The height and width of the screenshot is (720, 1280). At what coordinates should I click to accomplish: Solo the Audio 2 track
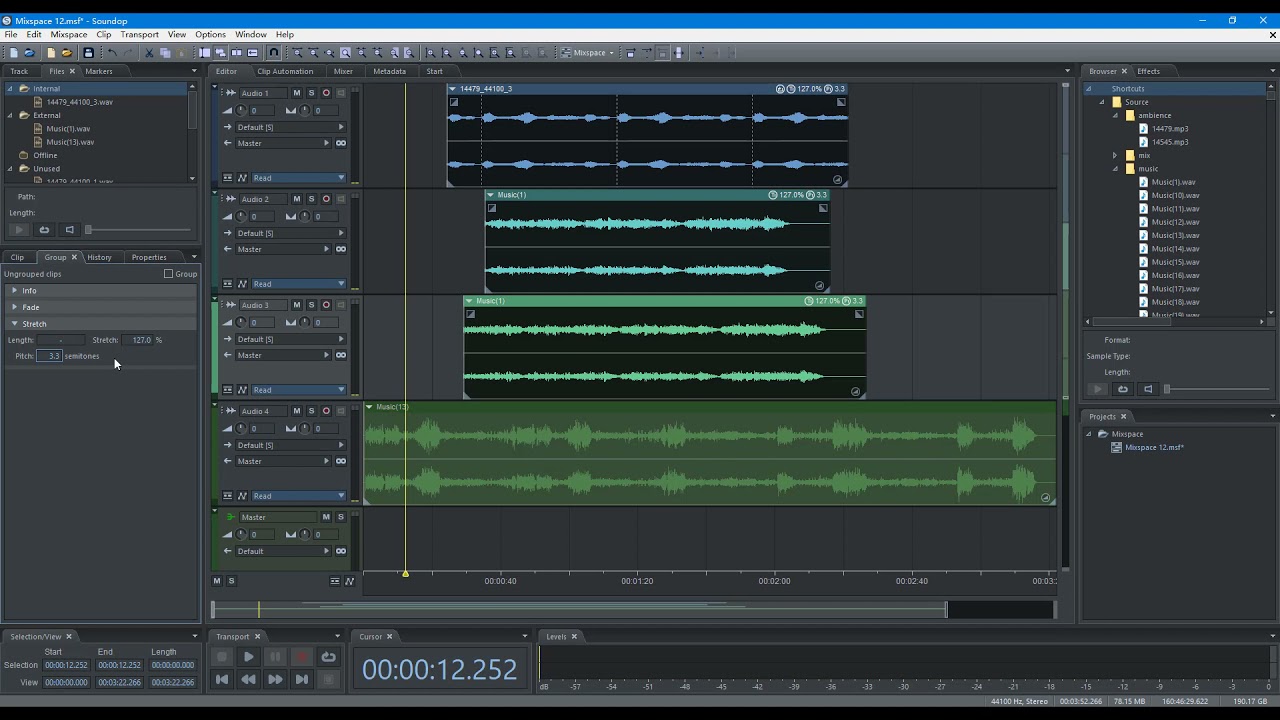311,199
